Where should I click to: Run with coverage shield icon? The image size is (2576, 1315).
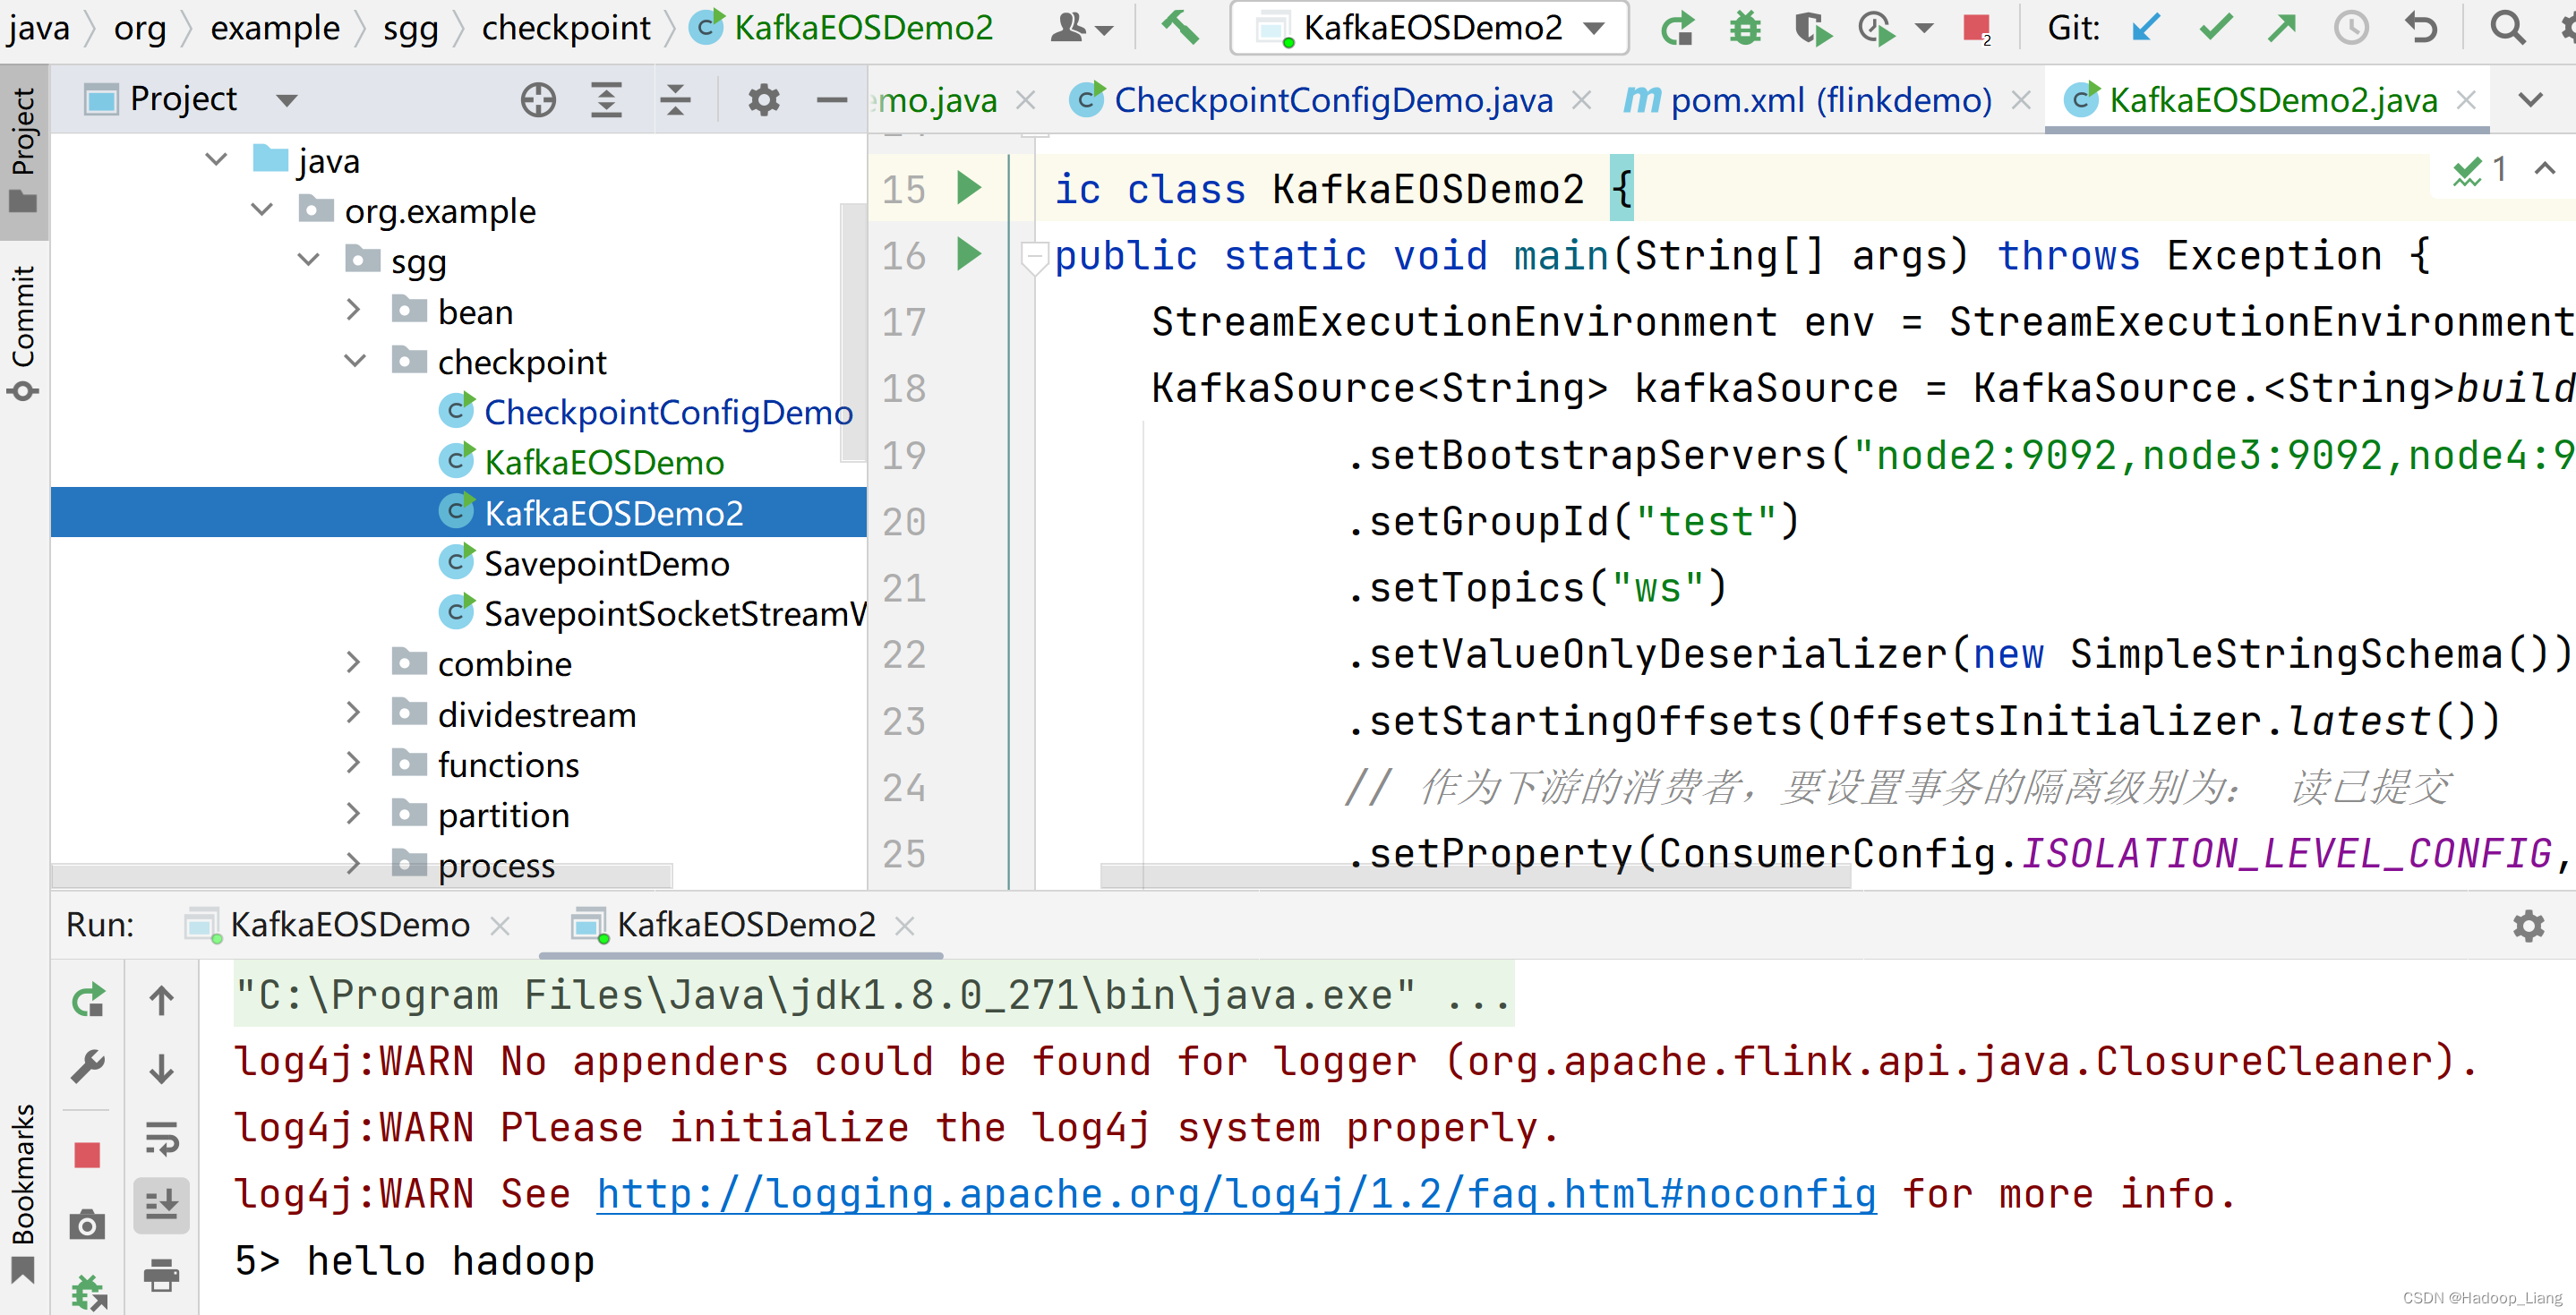tap(1811, 28)
